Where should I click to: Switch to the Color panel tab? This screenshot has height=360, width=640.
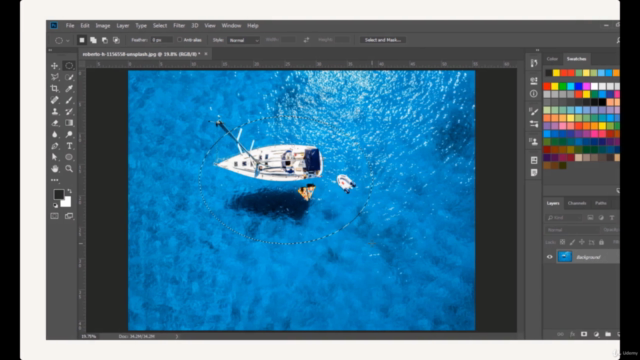(552, 59)
